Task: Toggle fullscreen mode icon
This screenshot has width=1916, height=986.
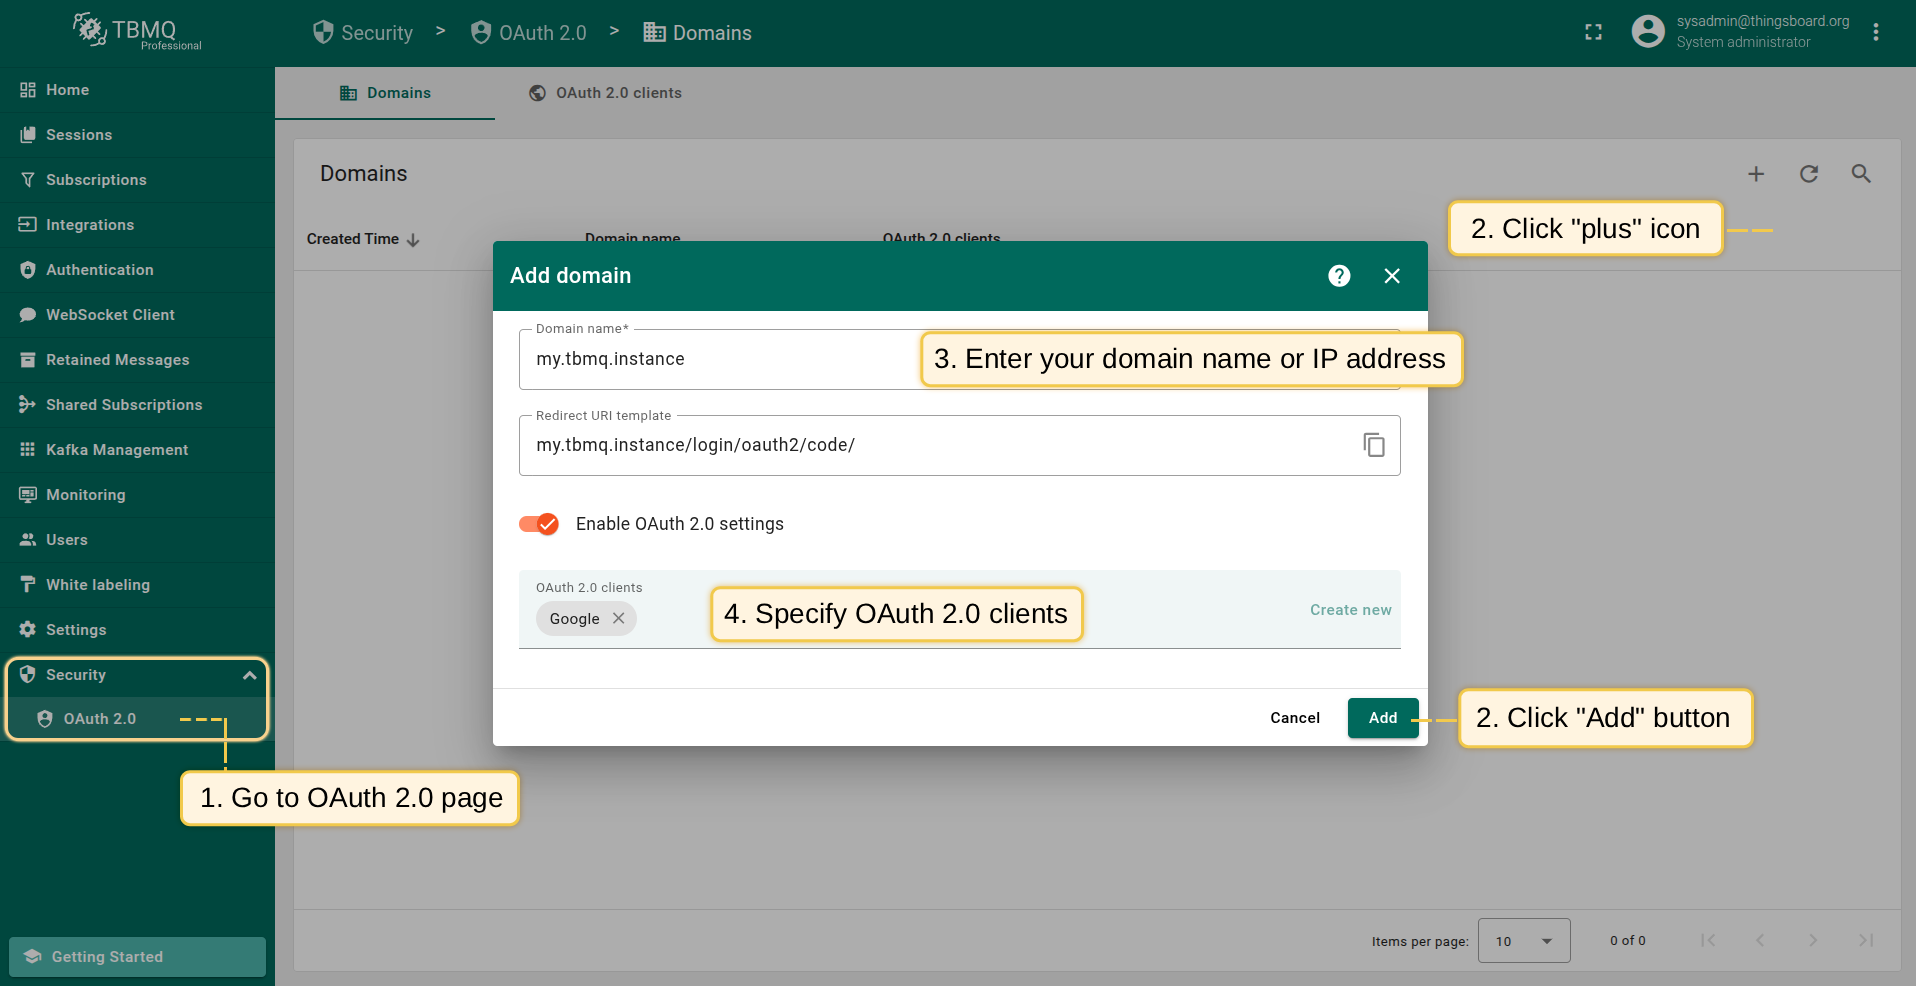Action: tap(1593, 33)
